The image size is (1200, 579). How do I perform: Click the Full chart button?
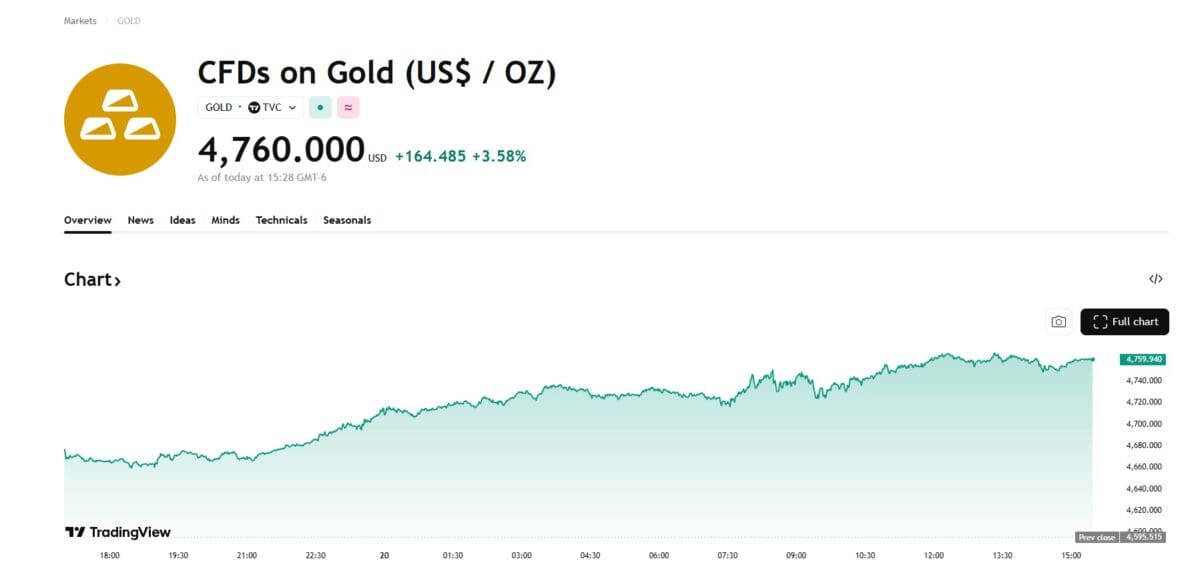coord(1125,322)
